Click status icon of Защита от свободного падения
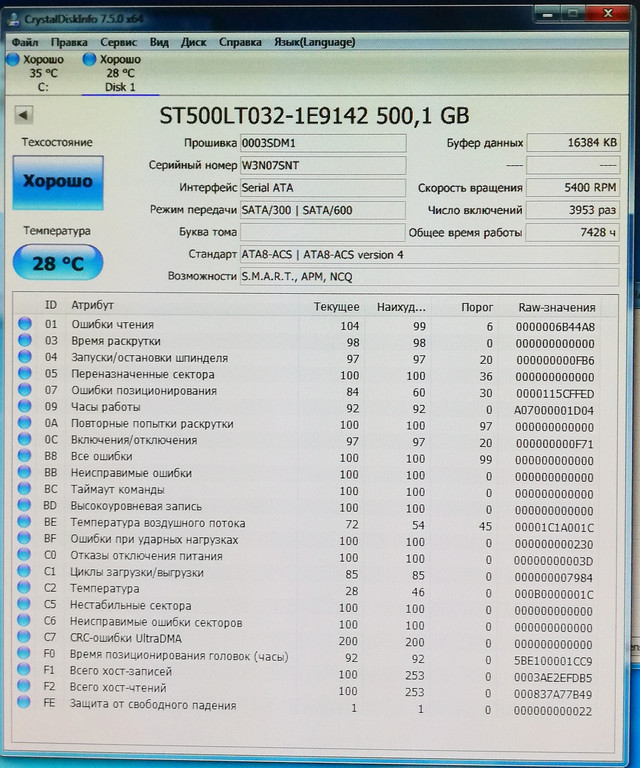 (x=25, y=705)
